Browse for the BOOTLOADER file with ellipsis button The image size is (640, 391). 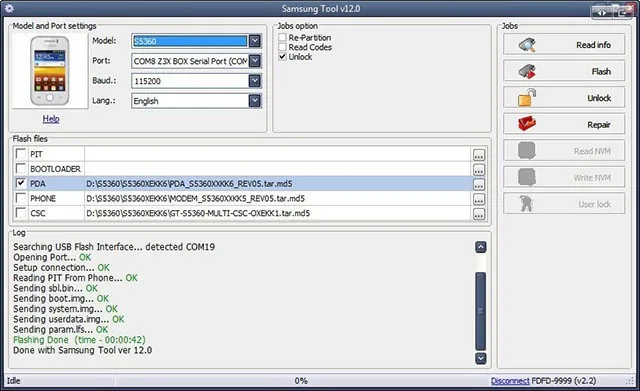pyautogui.click(x=479, y=169)
